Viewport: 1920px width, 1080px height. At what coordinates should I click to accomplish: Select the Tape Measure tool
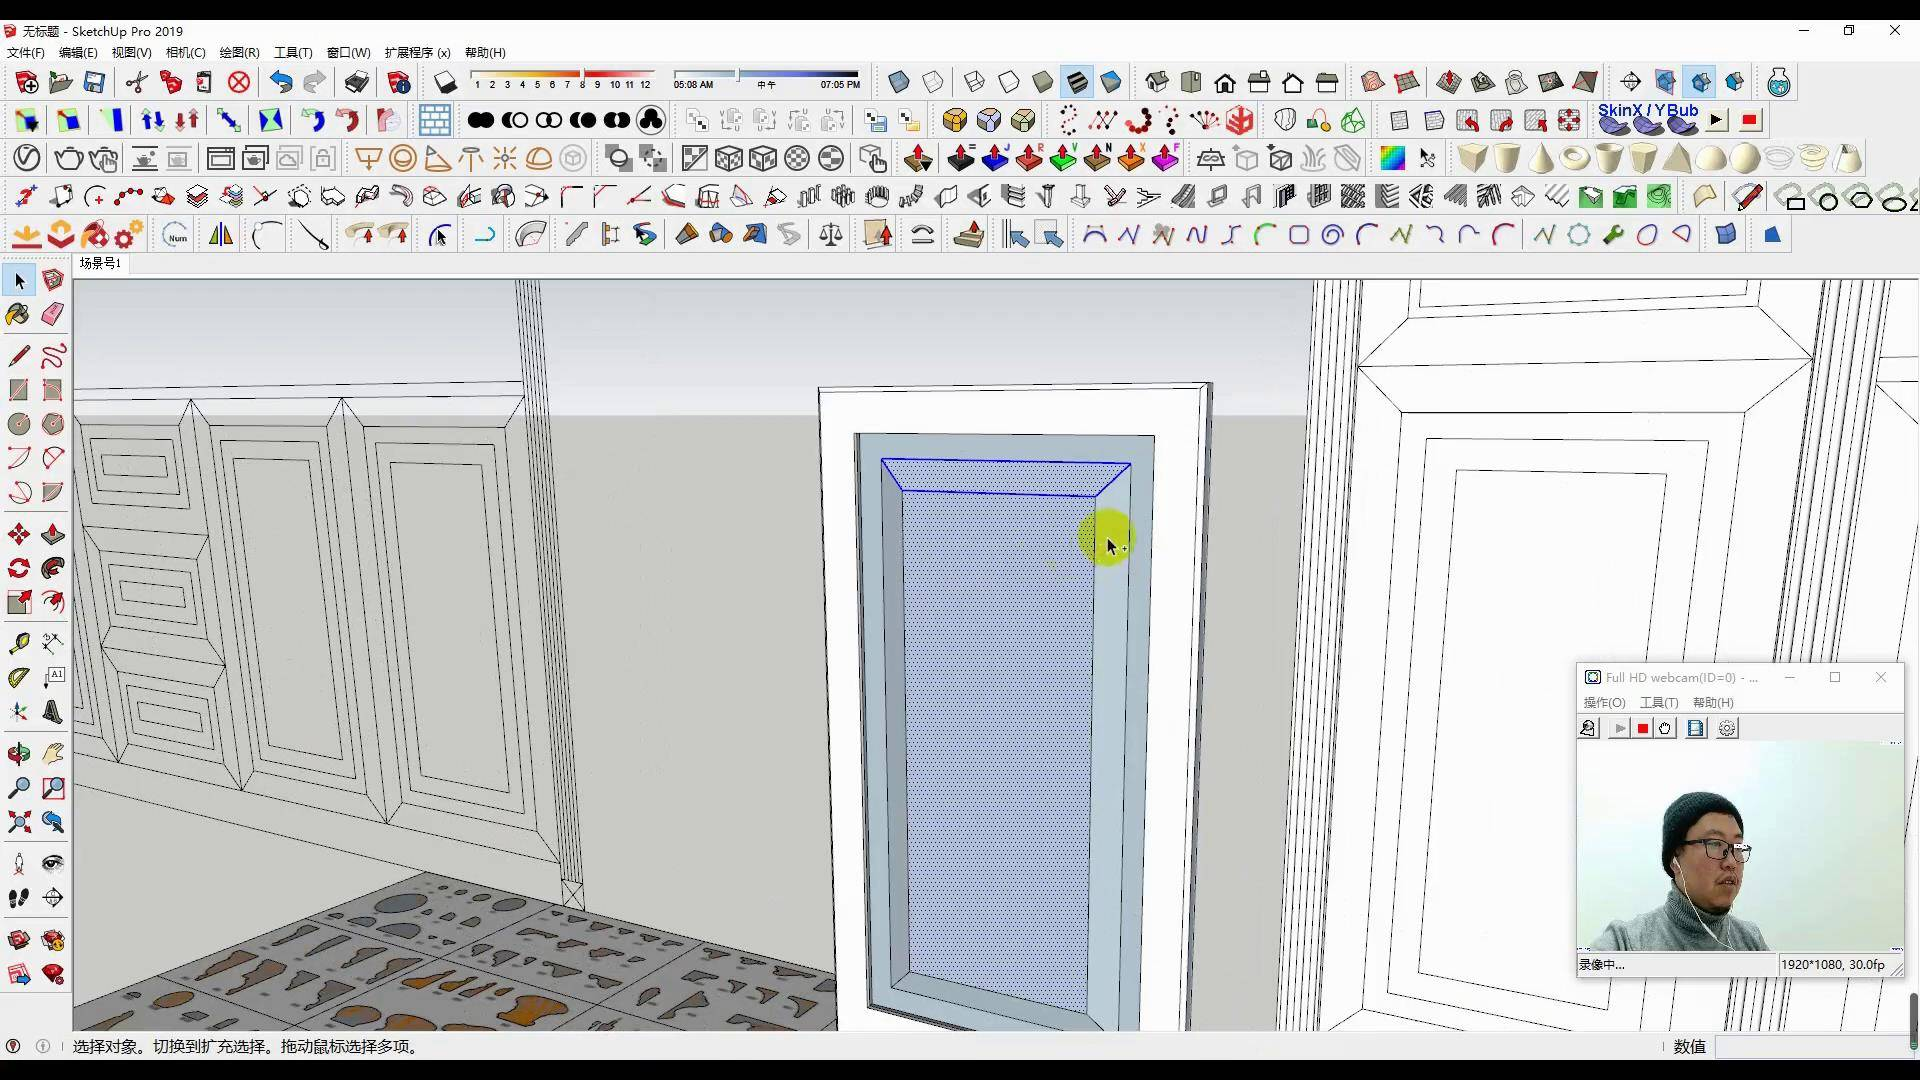(x=18, y=643)
